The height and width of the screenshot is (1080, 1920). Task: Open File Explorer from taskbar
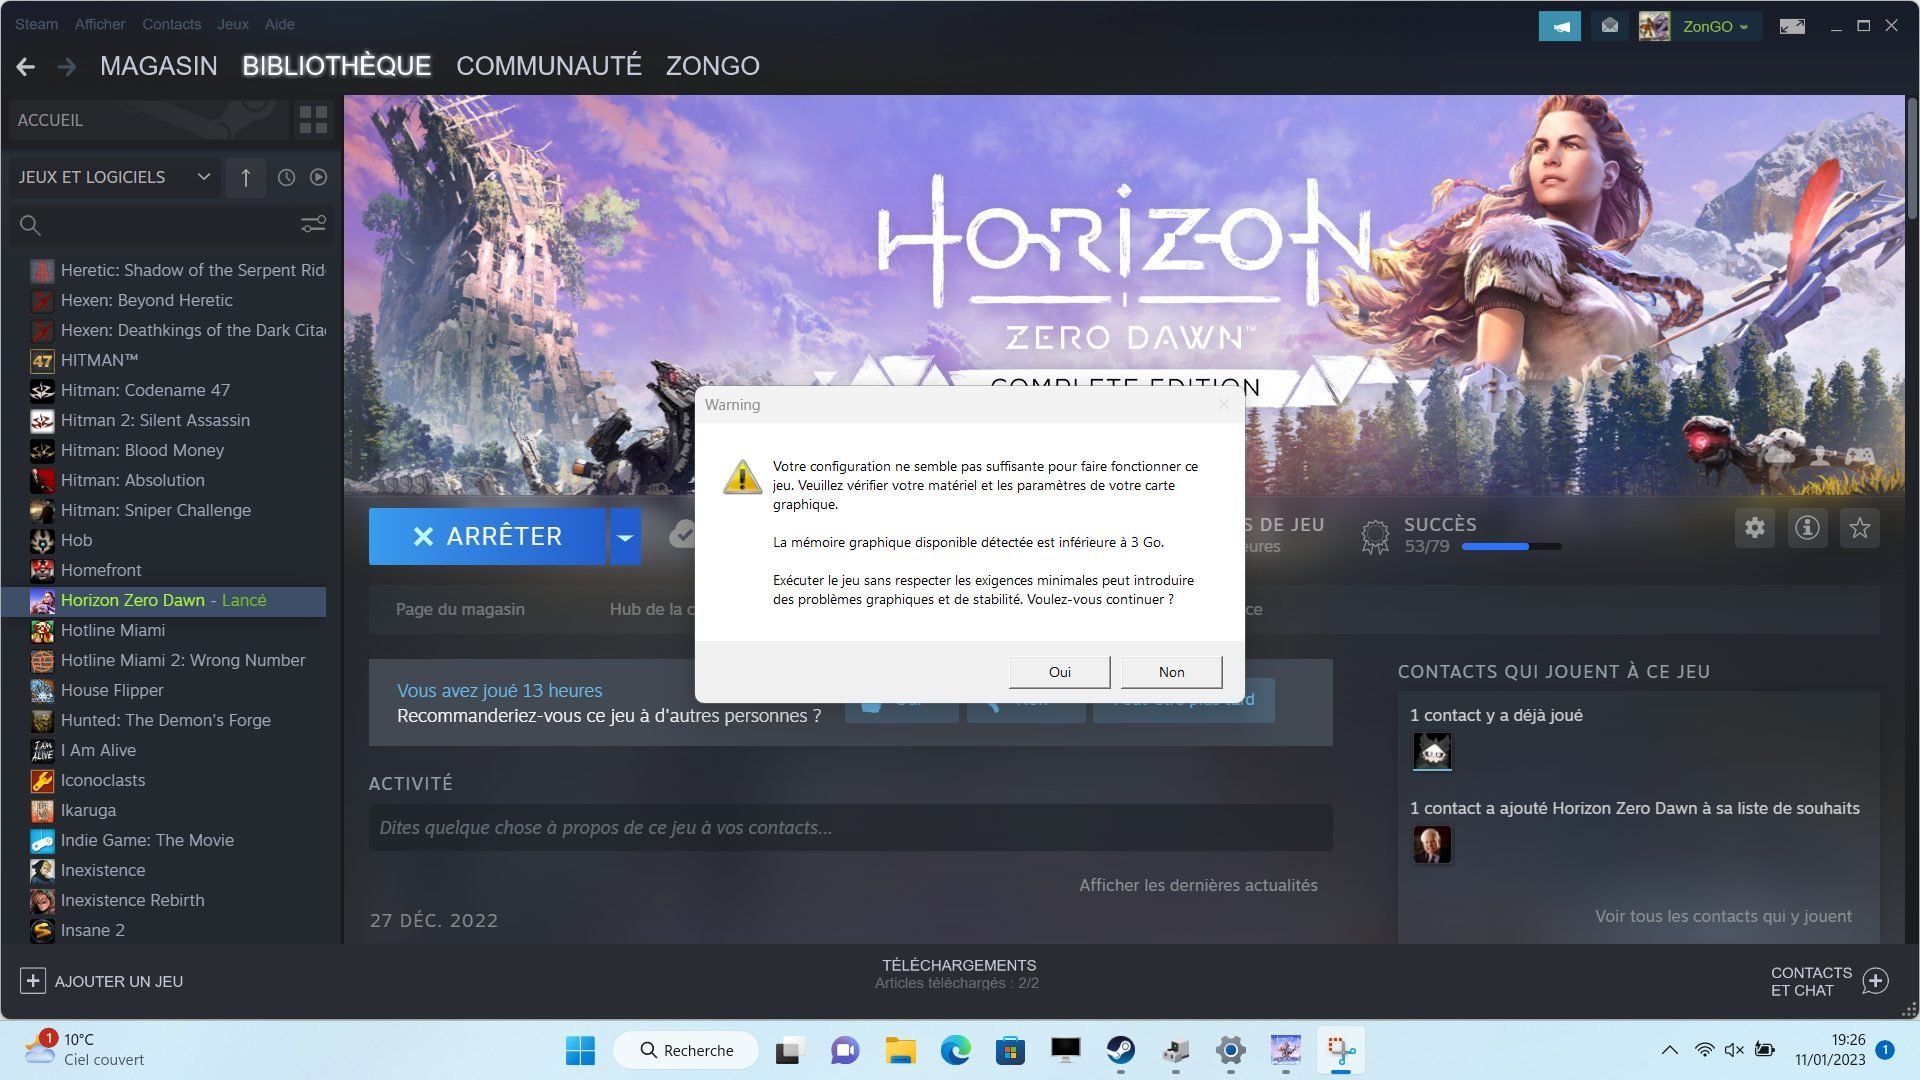click(x=900, y=1050)
